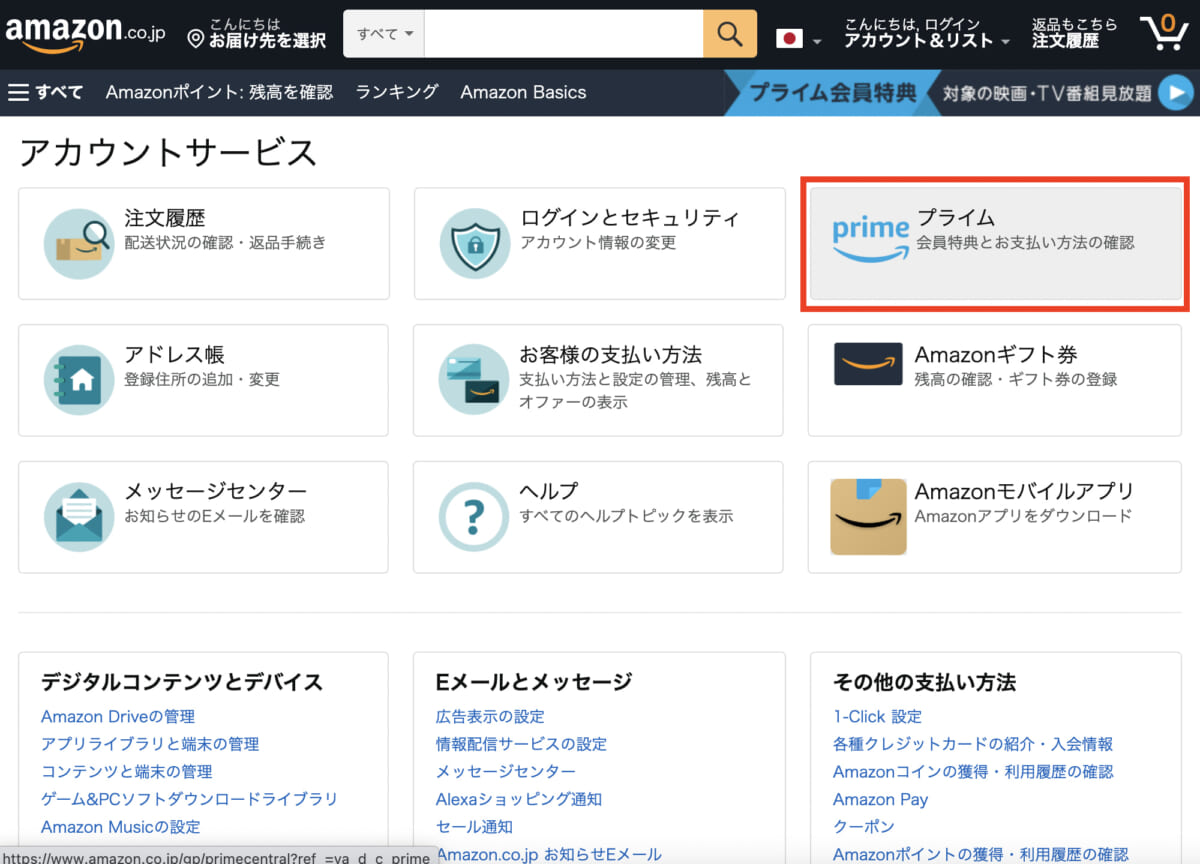Click Amazon.co.jp お知らせEメール link
The width and height of the screenshot is (1200, 864).
pos(549,854)
